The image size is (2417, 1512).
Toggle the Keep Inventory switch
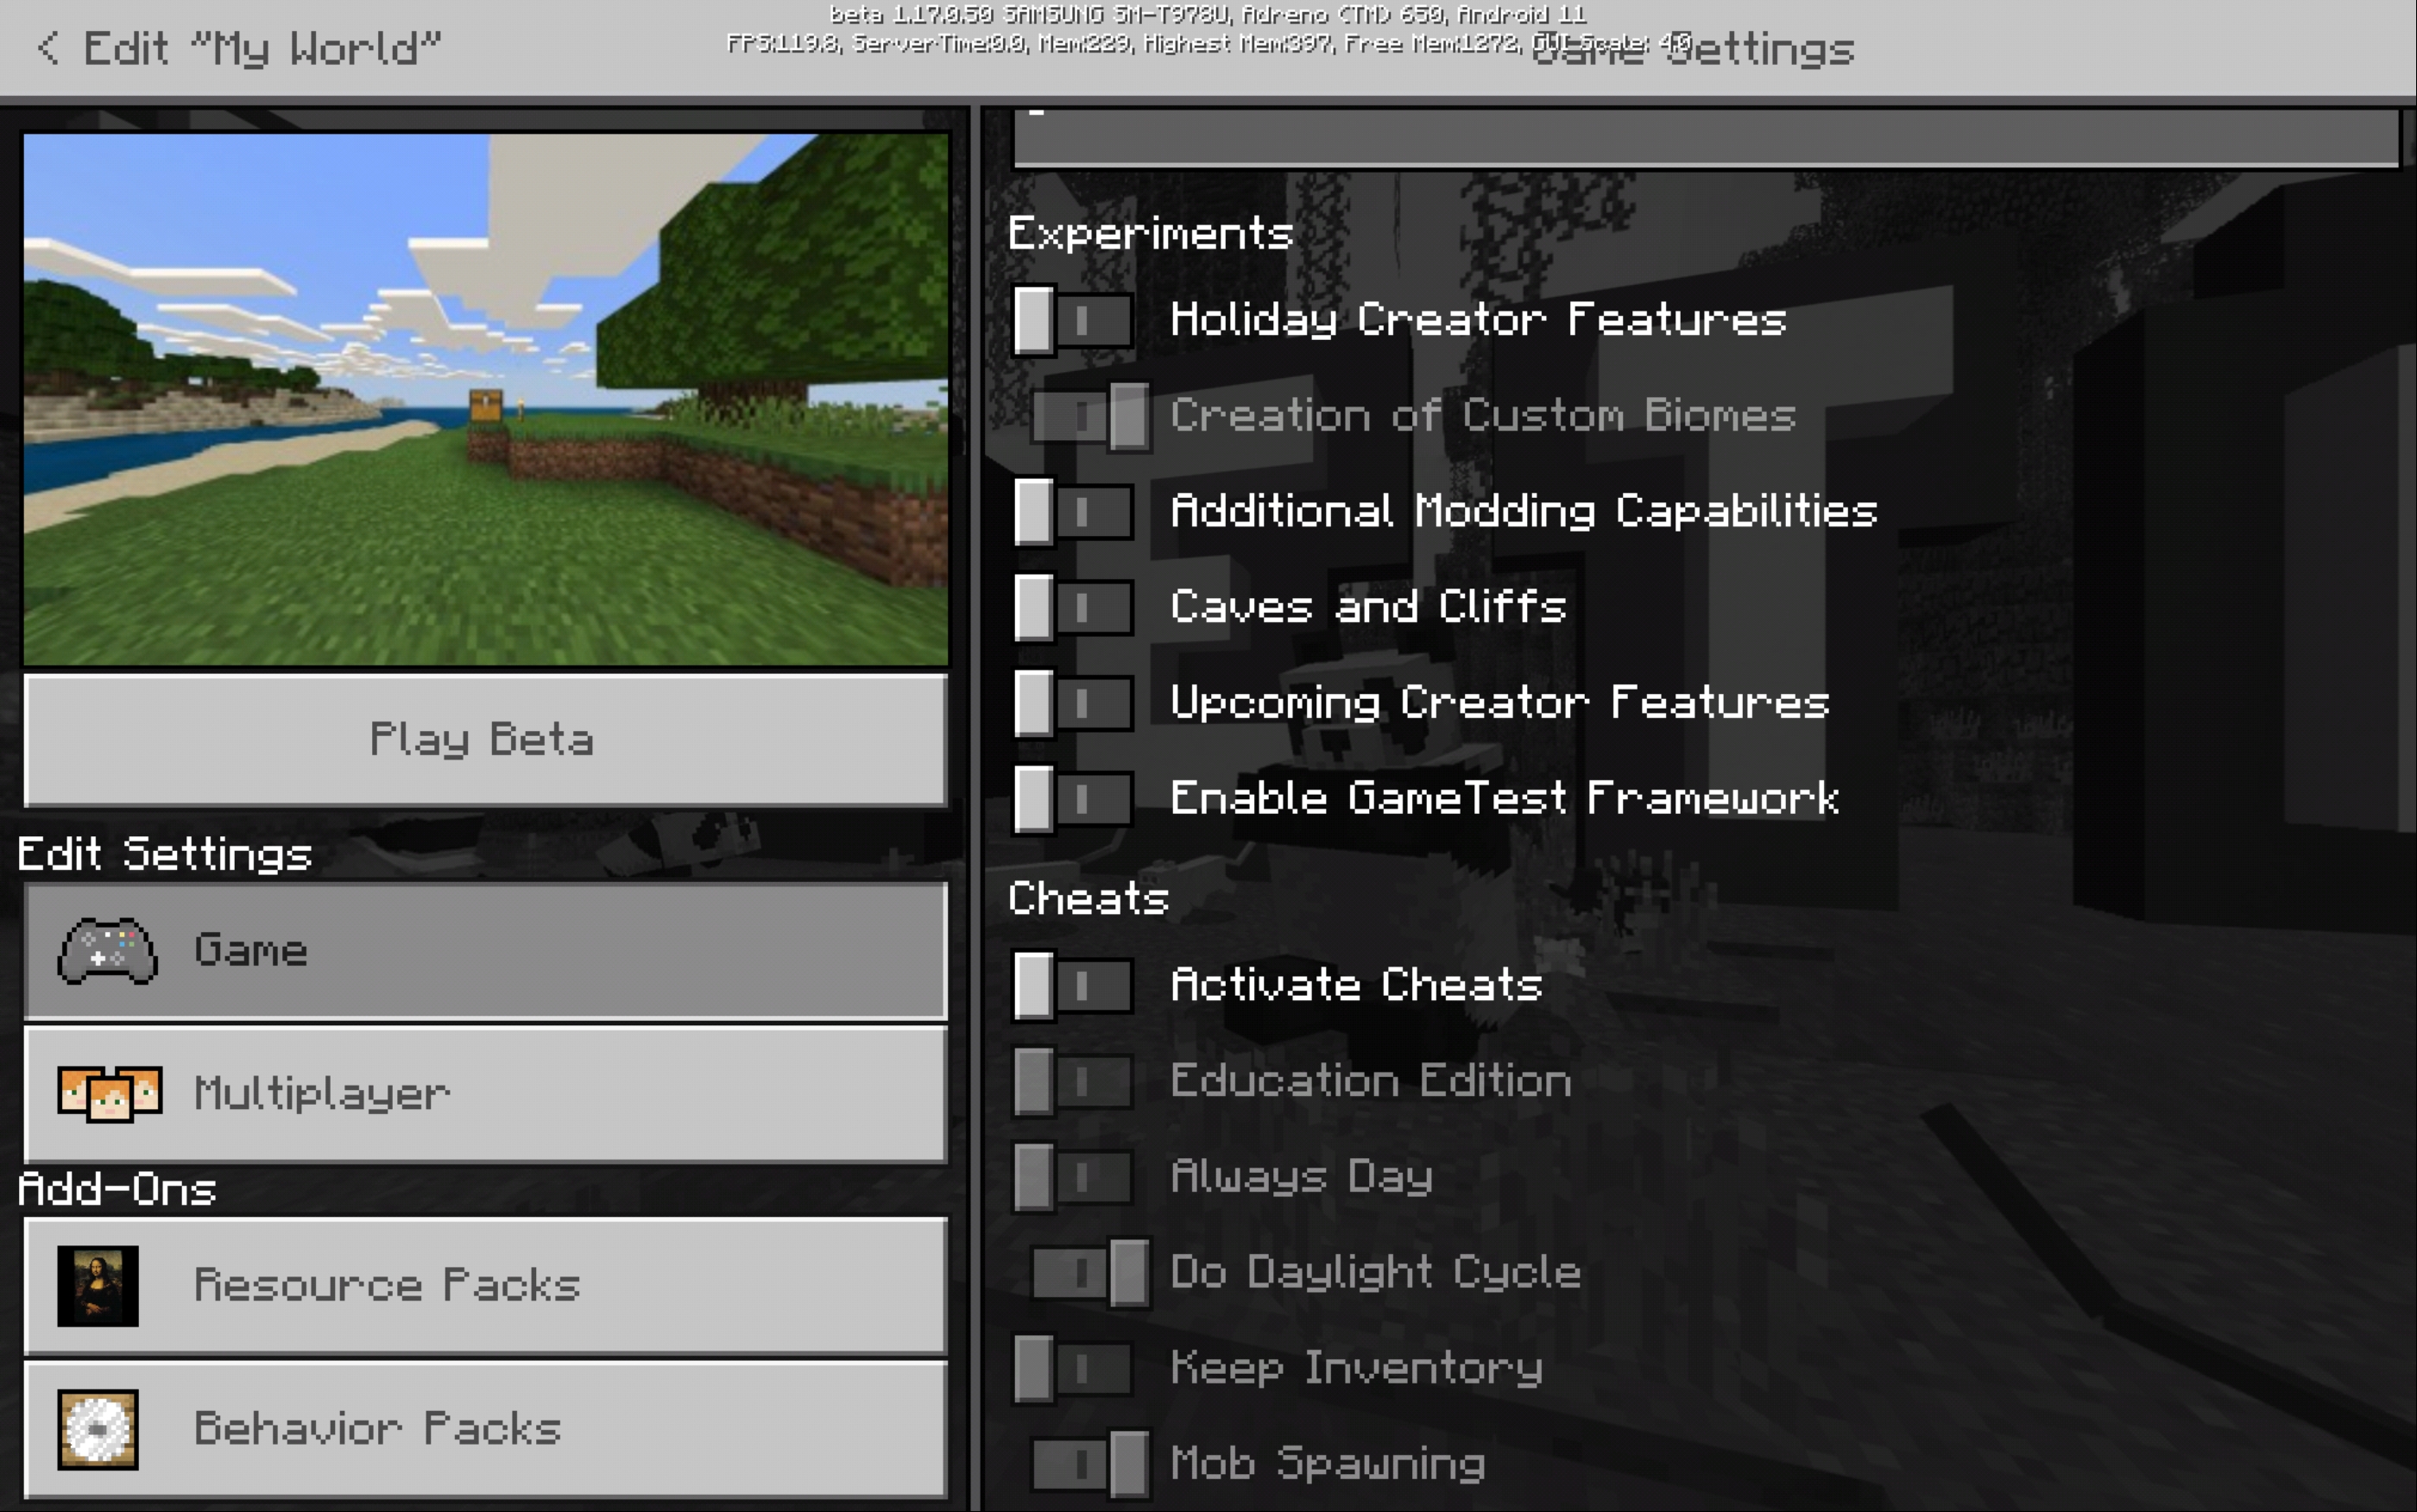point(1073,1368)
